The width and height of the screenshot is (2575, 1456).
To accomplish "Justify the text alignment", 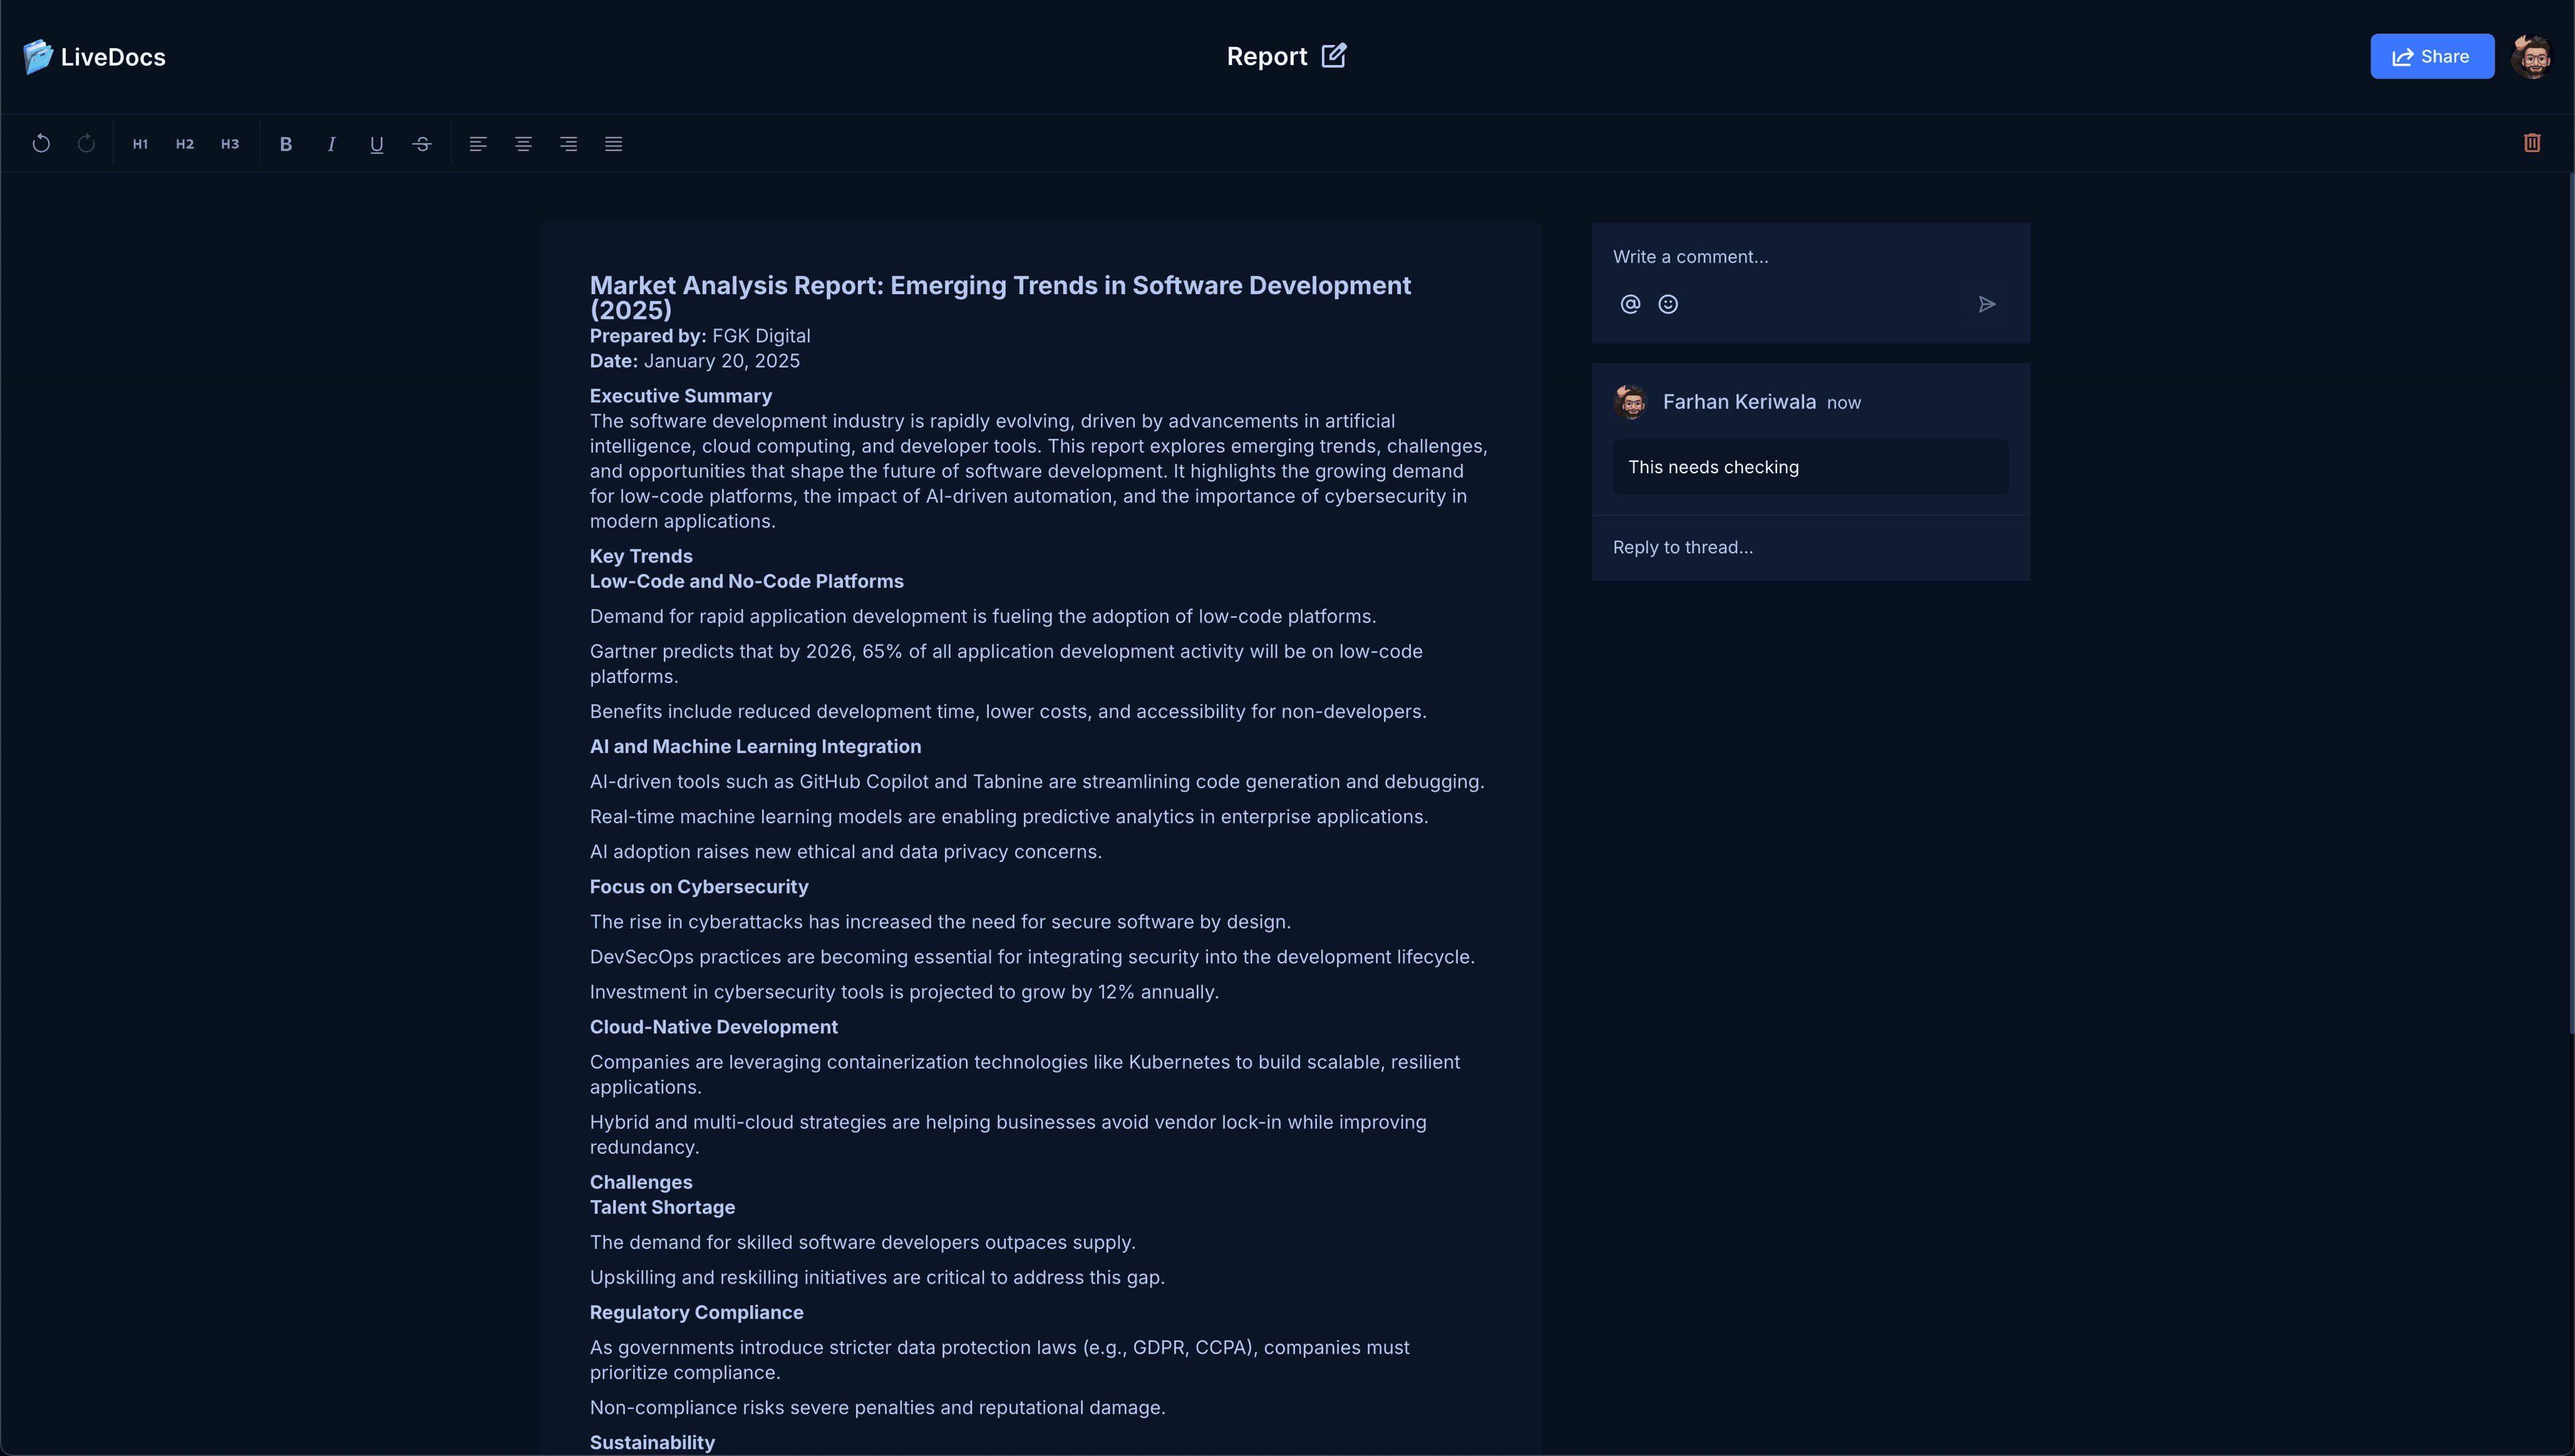I will (614, 144).
